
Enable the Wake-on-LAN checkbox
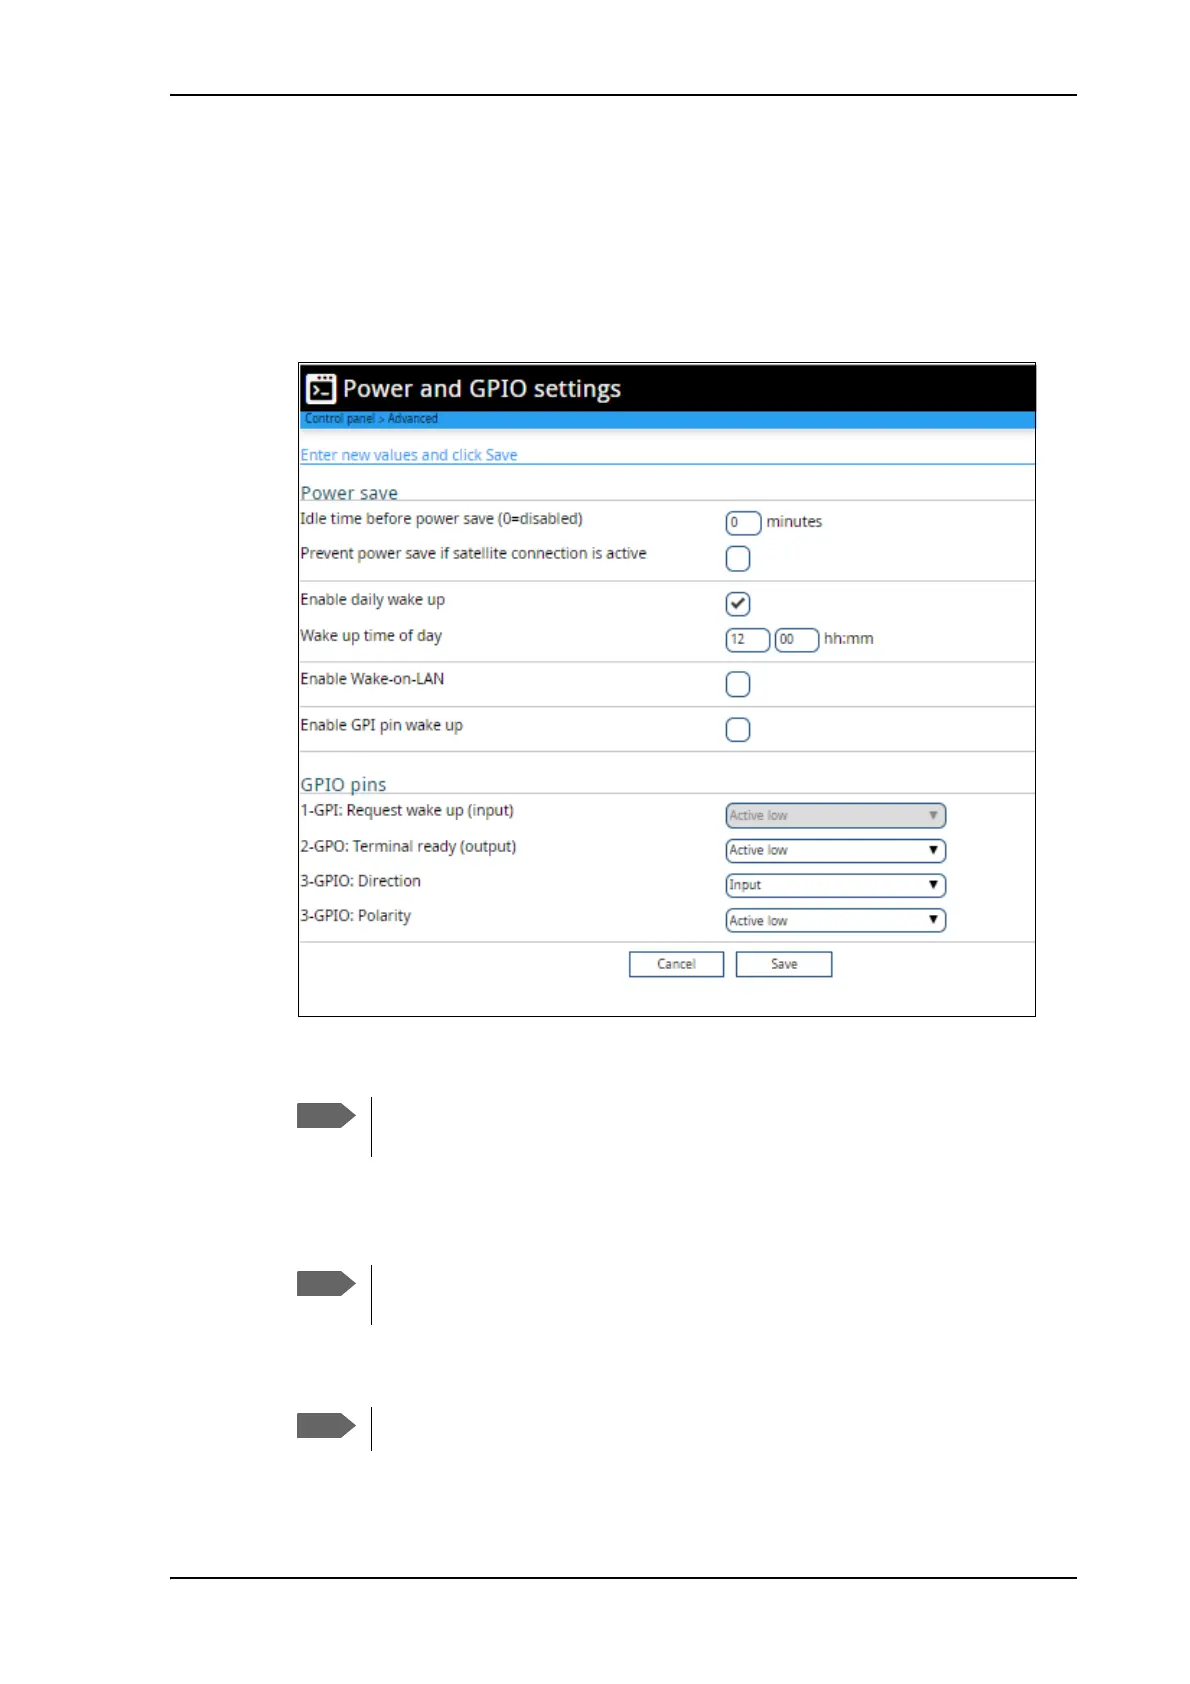pos(738,684)
